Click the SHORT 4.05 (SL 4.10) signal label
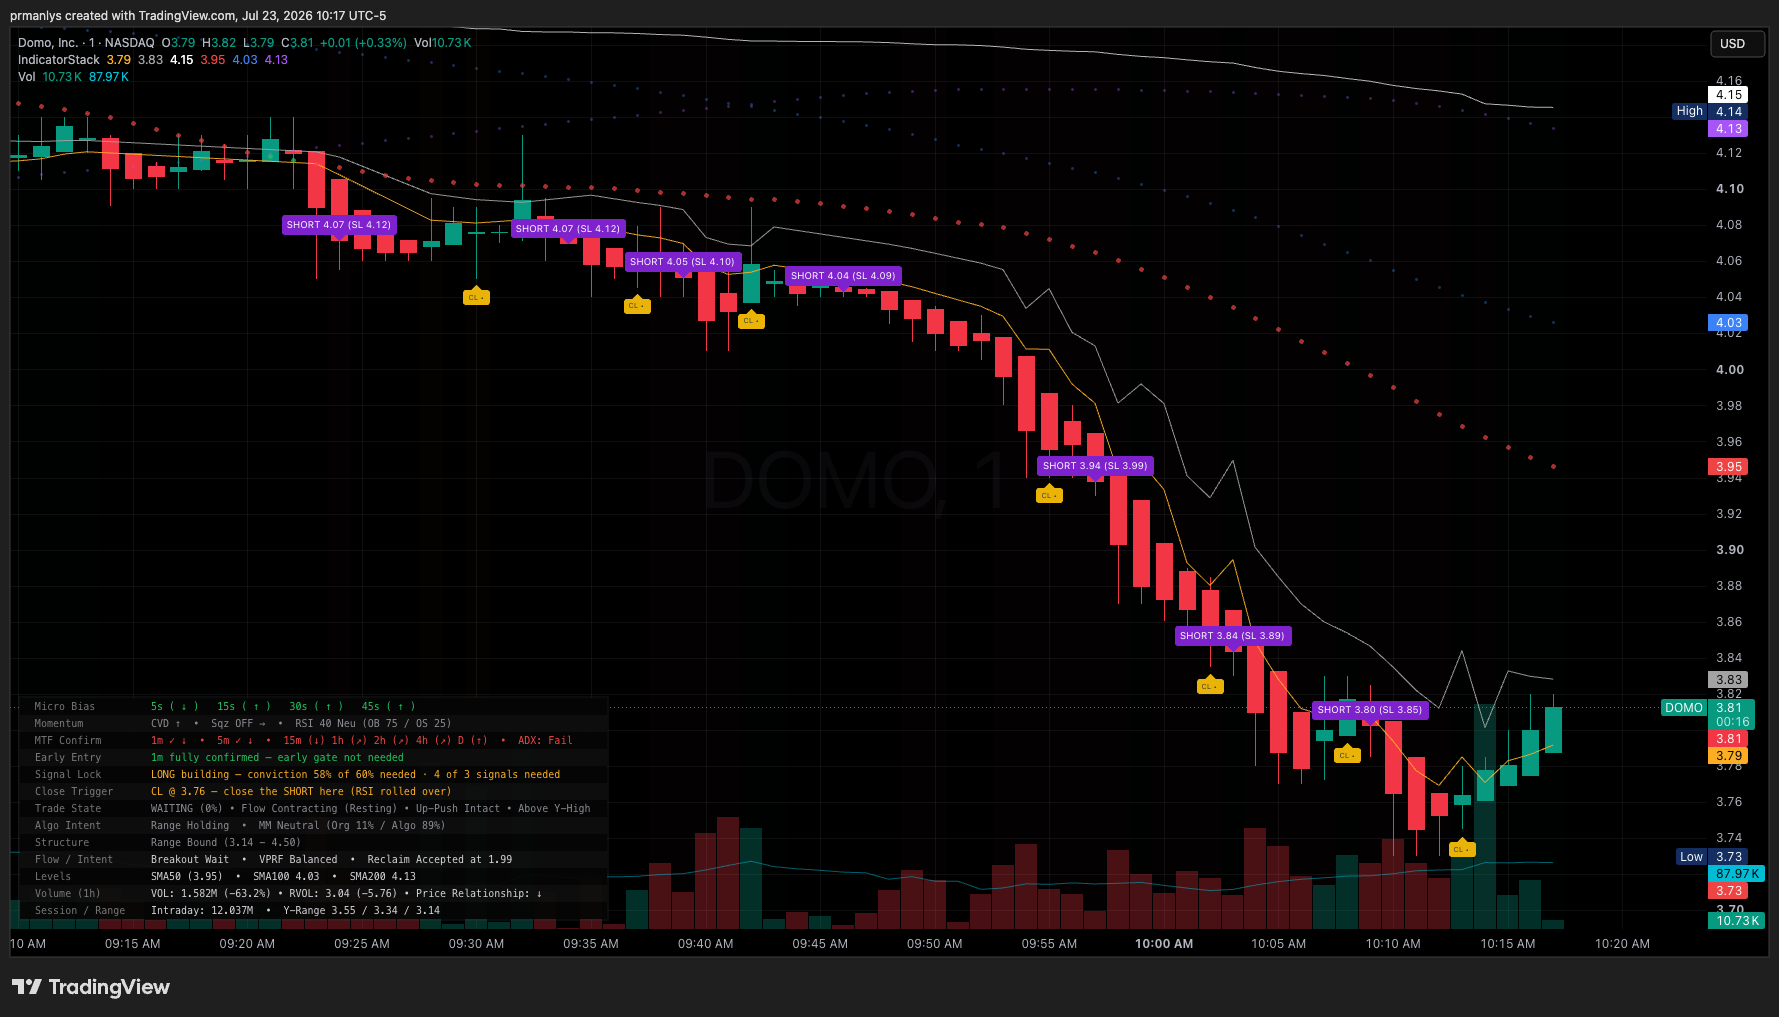The width and height of the screenshot is (1779, 1017). (682, 262)
